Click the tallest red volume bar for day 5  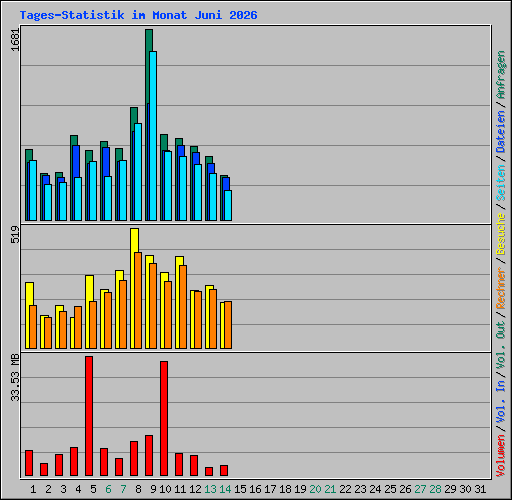point(89,416)
